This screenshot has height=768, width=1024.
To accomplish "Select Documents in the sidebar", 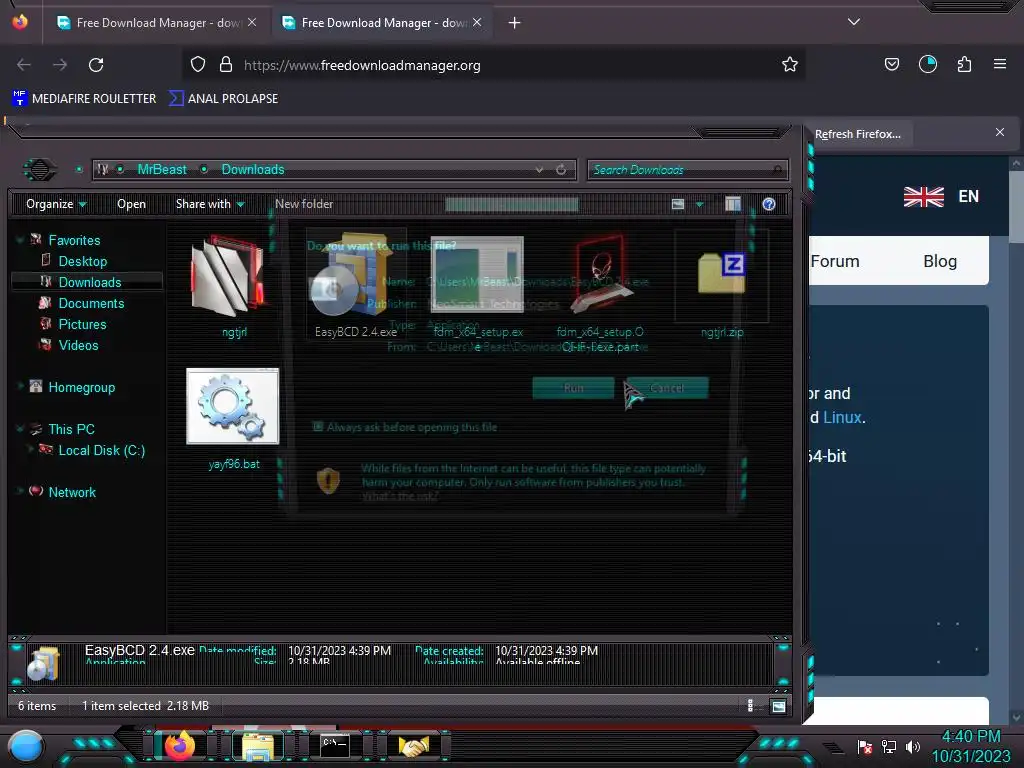I will coord(91,303).
